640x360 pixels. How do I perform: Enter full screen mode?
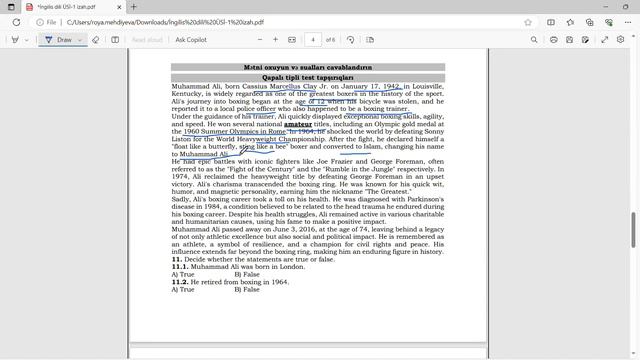click(604, 40)
